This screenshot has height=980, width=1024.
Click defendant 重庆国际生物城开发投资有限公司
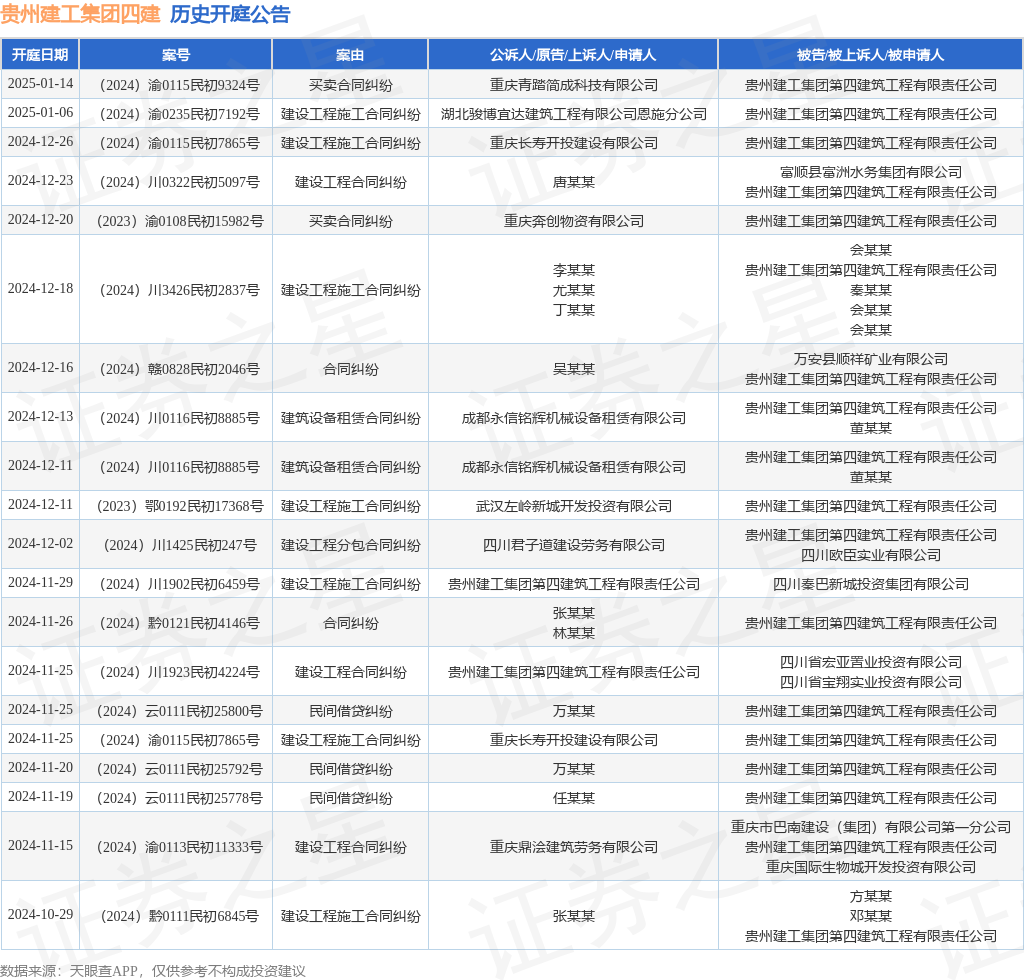pos(871,867)
